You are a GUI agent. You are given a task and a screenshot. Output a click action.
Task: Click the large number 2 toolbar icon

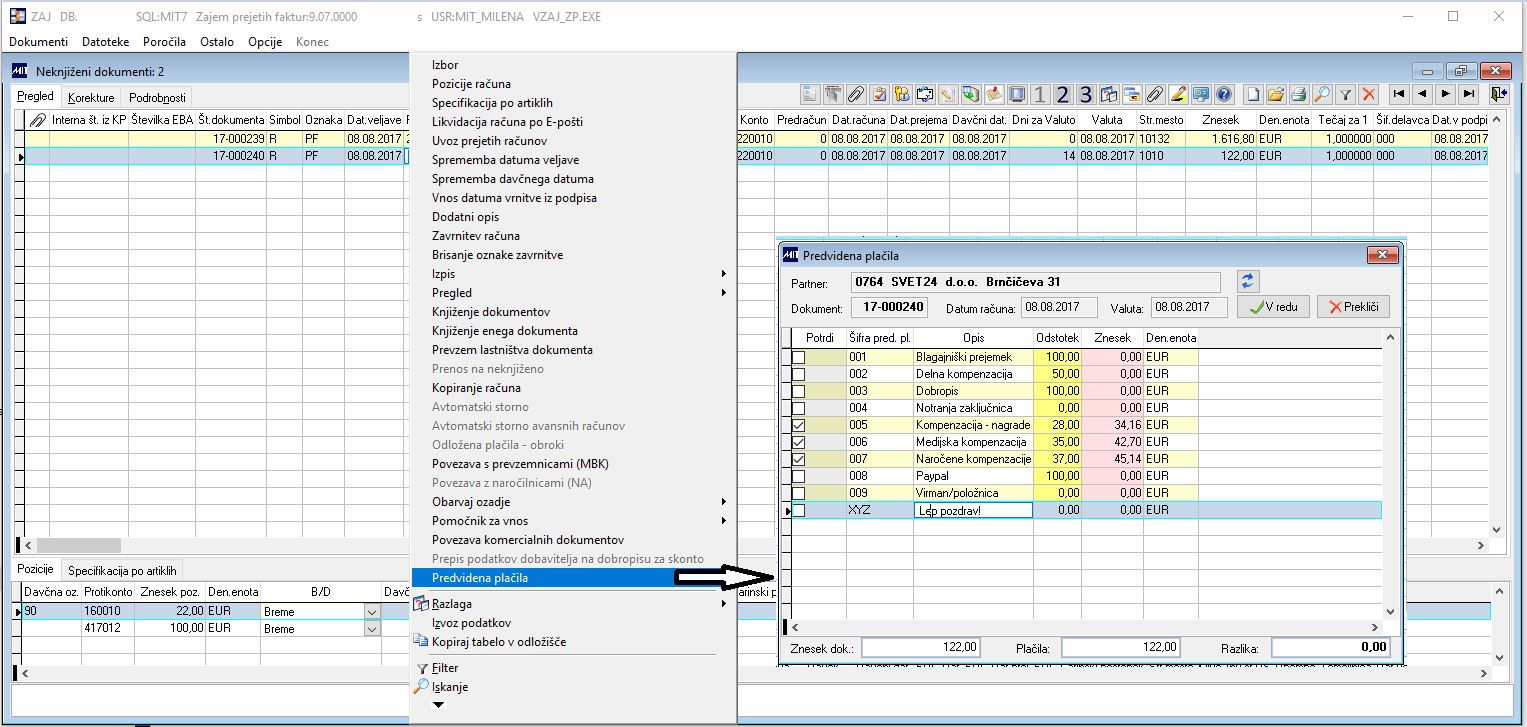1062,94
